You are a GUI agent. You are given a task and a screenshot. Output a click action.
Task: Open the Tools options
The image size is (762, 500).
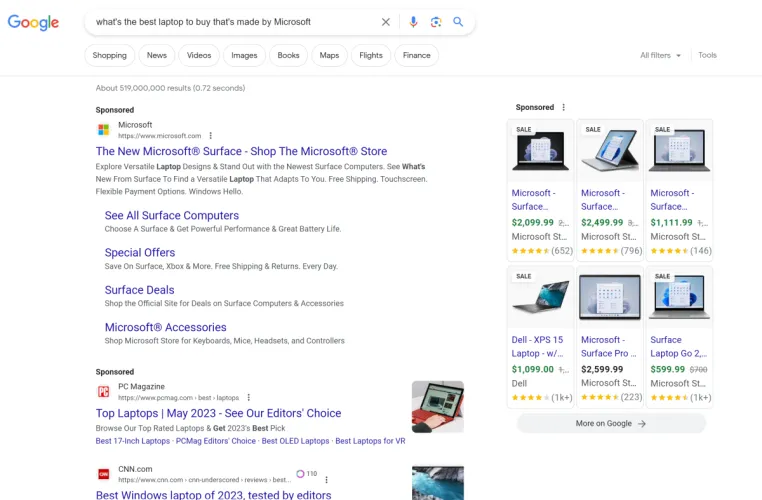pyautogui.click(x=707, y=56)
